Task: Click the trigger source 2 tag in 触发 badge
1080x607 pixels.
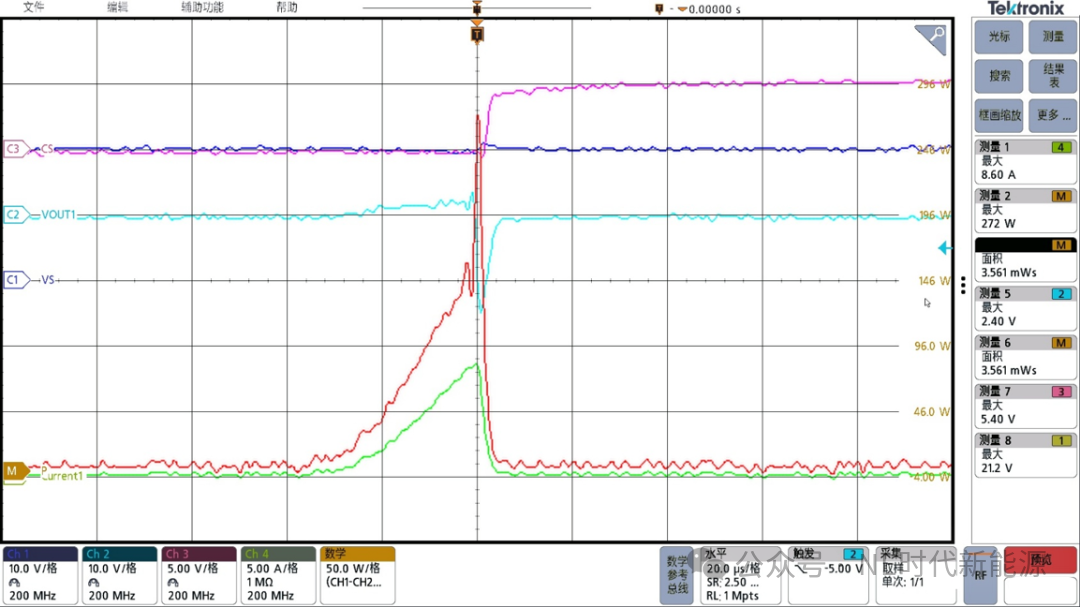Action: coord(853,554)
